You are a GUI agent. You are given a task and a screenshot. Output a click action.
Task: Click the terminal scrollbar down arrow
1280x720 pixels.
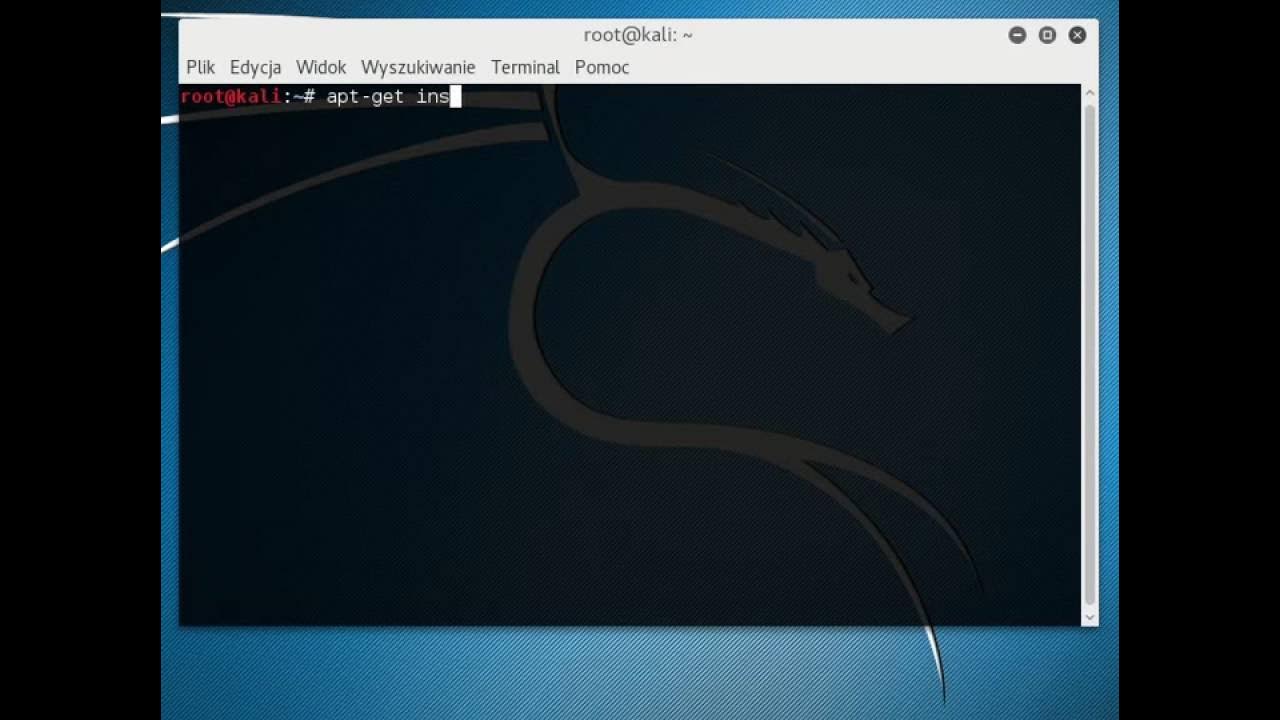click(1090, 618)
